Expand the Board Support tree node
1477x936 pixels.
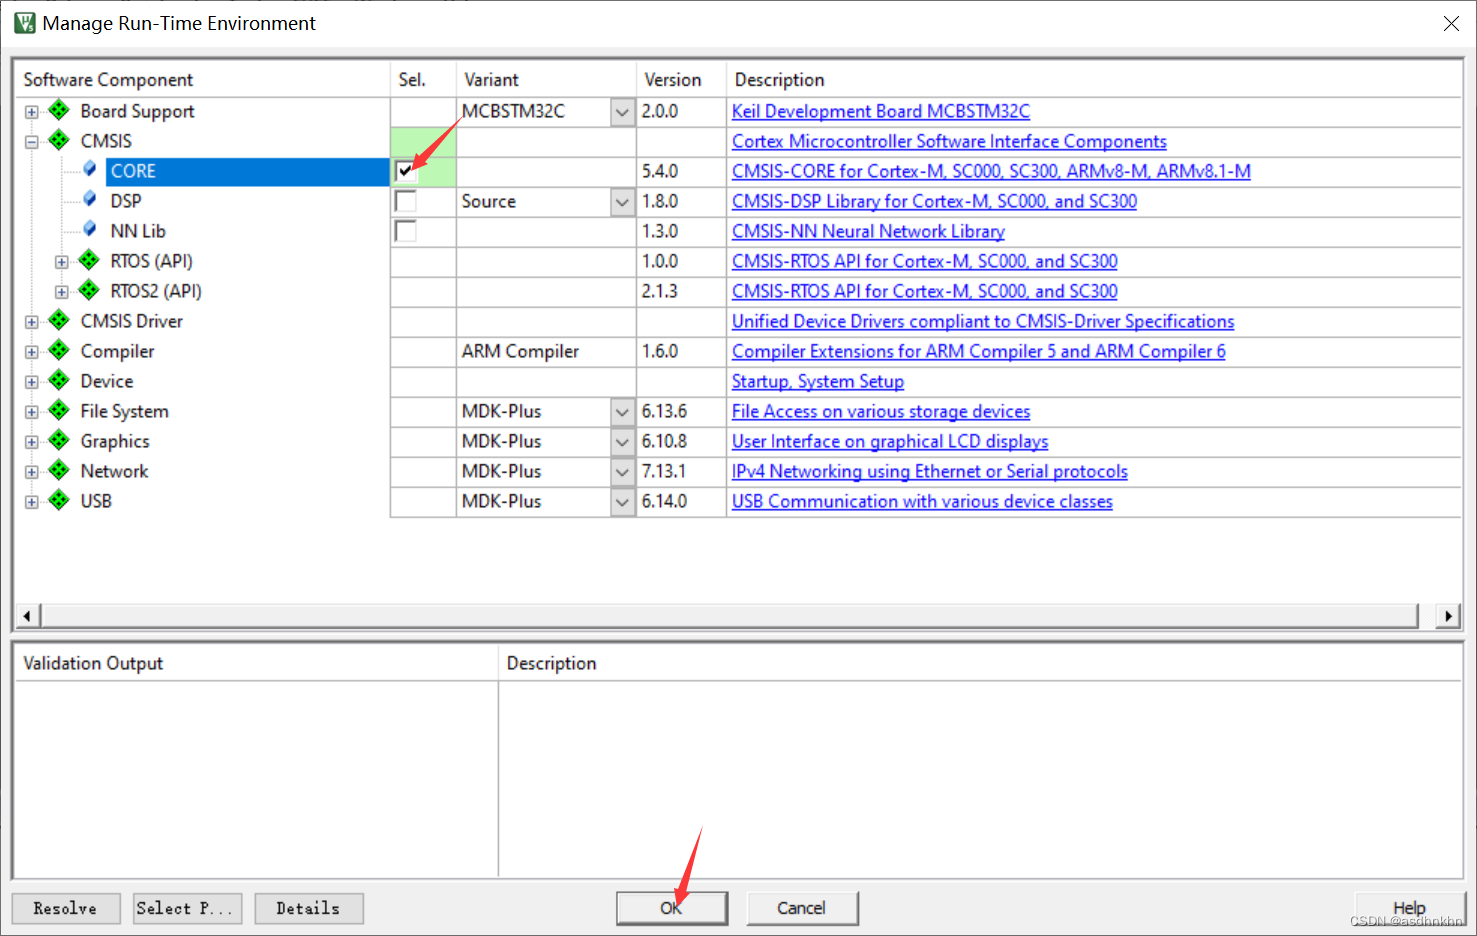(x=32, y=112)
